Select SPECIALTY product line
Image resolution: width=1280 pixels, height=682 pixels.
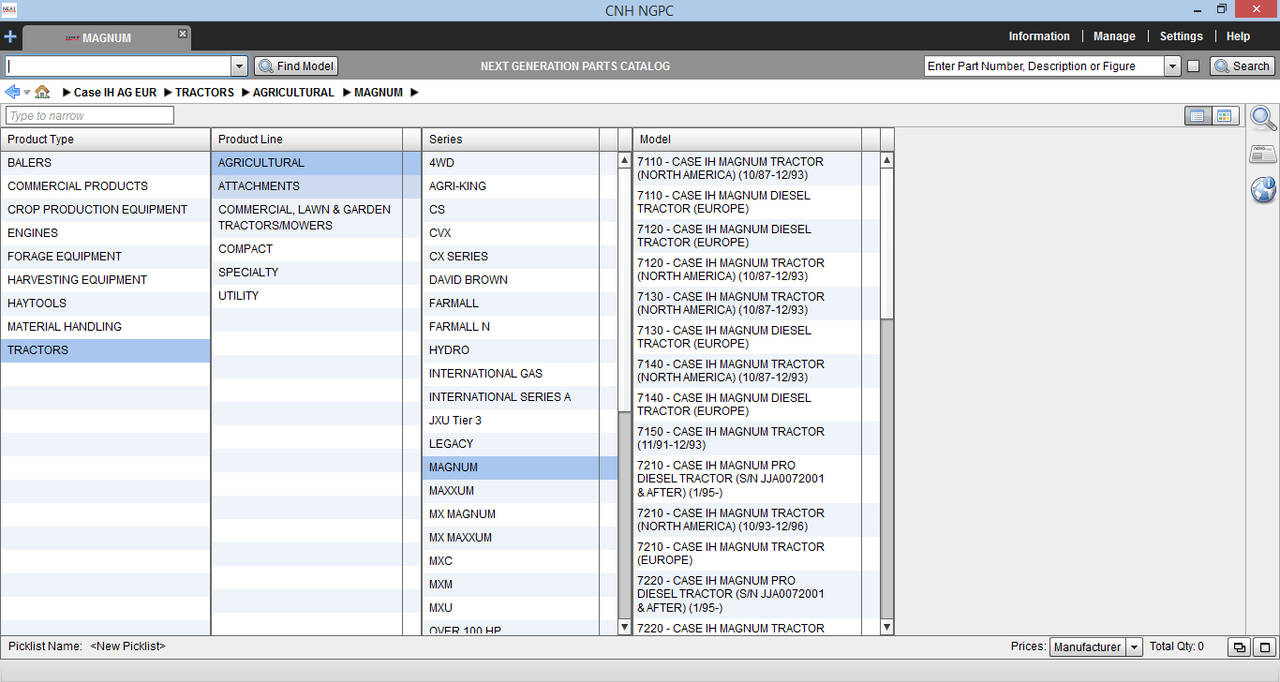316,272
